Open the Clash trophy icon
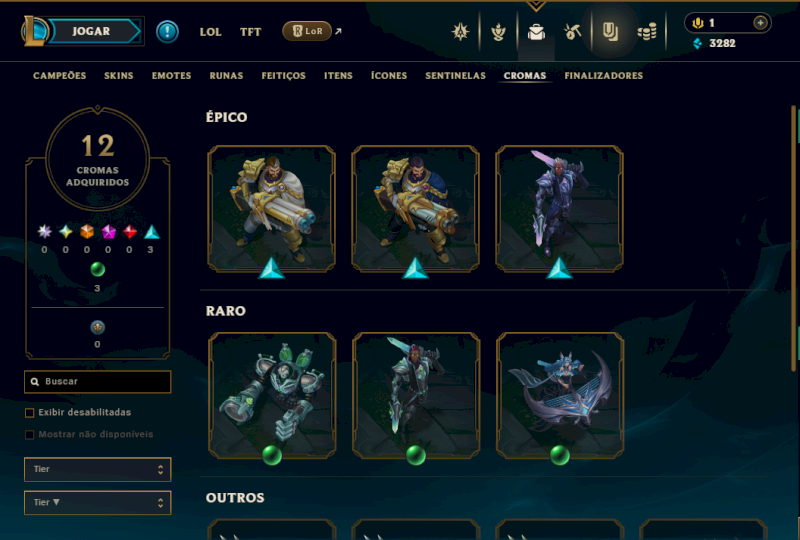Screen dimensions: 800x540 coord(498,32)
